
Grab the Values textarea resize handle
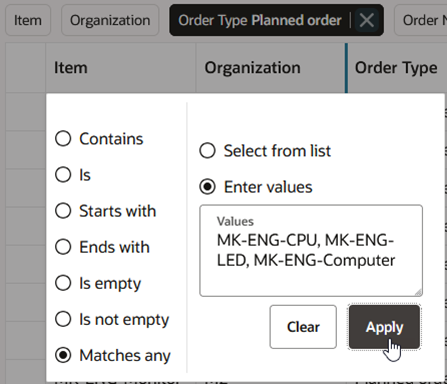click(x=418, y=292)
